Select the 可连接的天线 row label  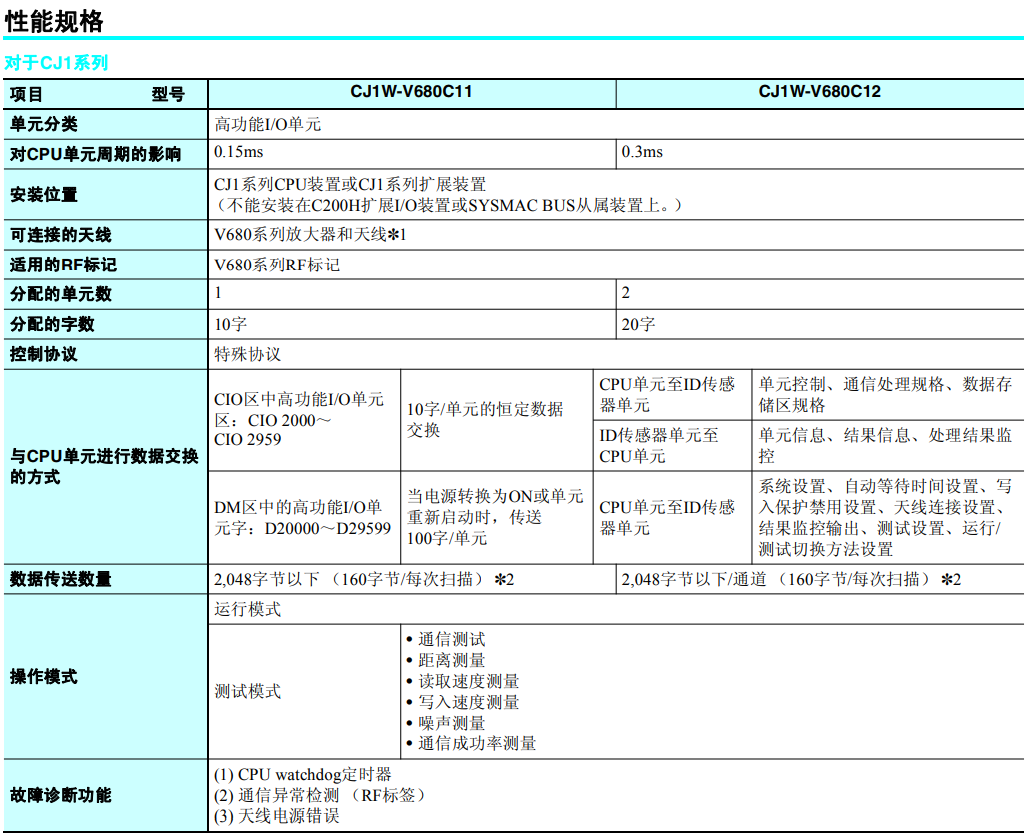[60, 235]
